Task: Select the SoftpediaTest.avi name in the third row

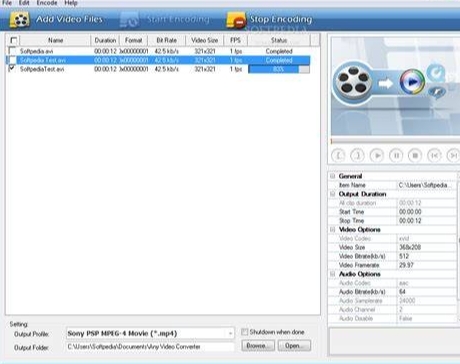Action: [42, 69]
